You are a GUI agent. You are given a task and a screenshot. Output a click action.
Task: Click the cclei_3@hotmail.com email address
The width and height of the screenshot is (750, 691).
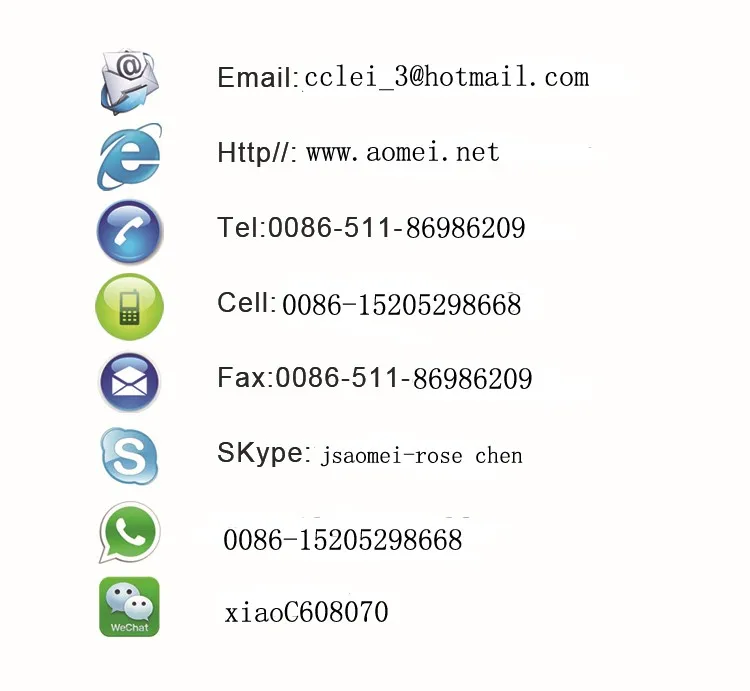pyautogui.click(x=446, y=77)
